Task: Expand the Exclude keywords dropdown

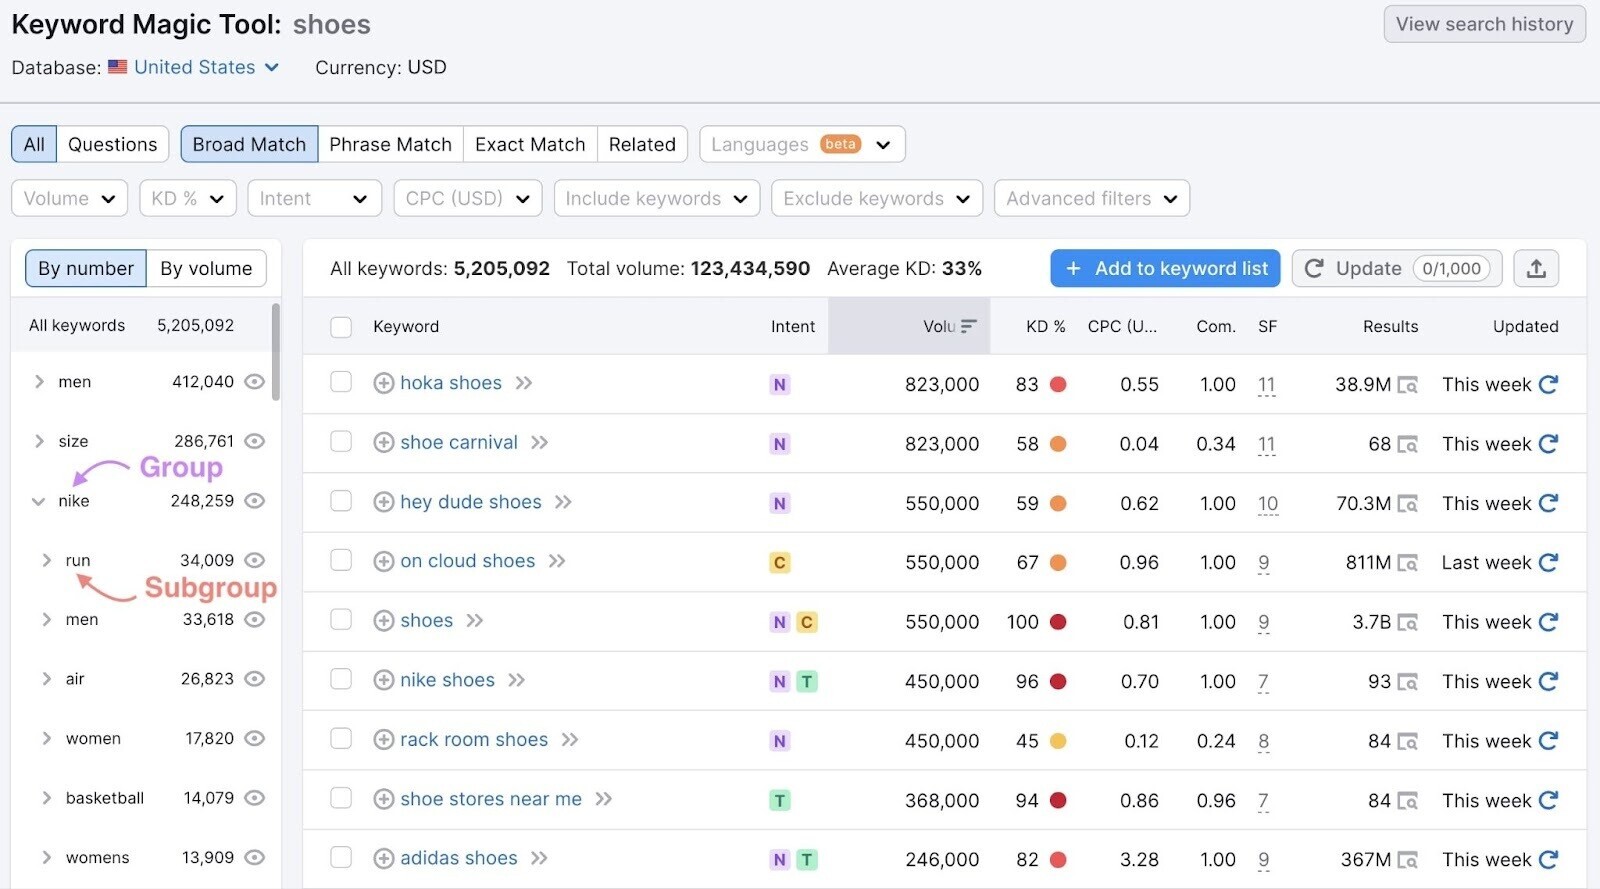Action: tap(877, 198)
